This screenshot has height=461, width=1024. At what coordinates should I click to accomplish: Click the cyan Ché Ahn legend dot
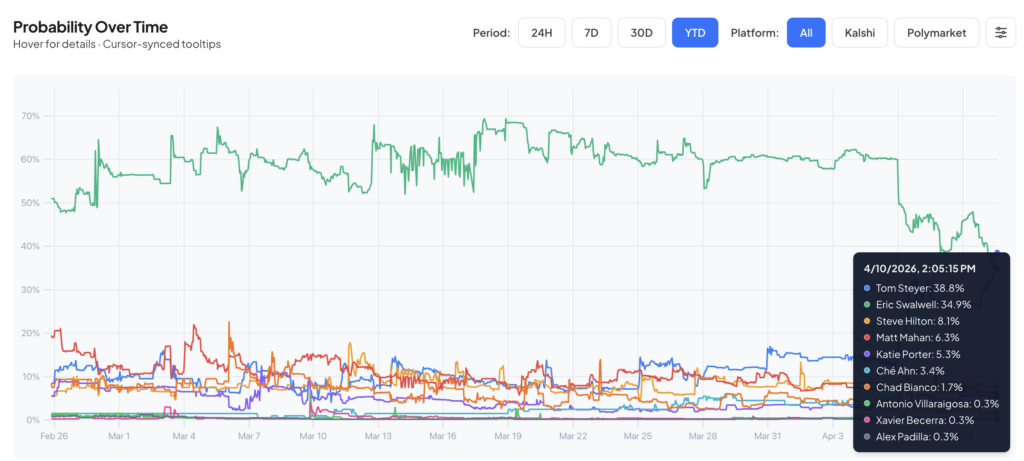(866, 370)
